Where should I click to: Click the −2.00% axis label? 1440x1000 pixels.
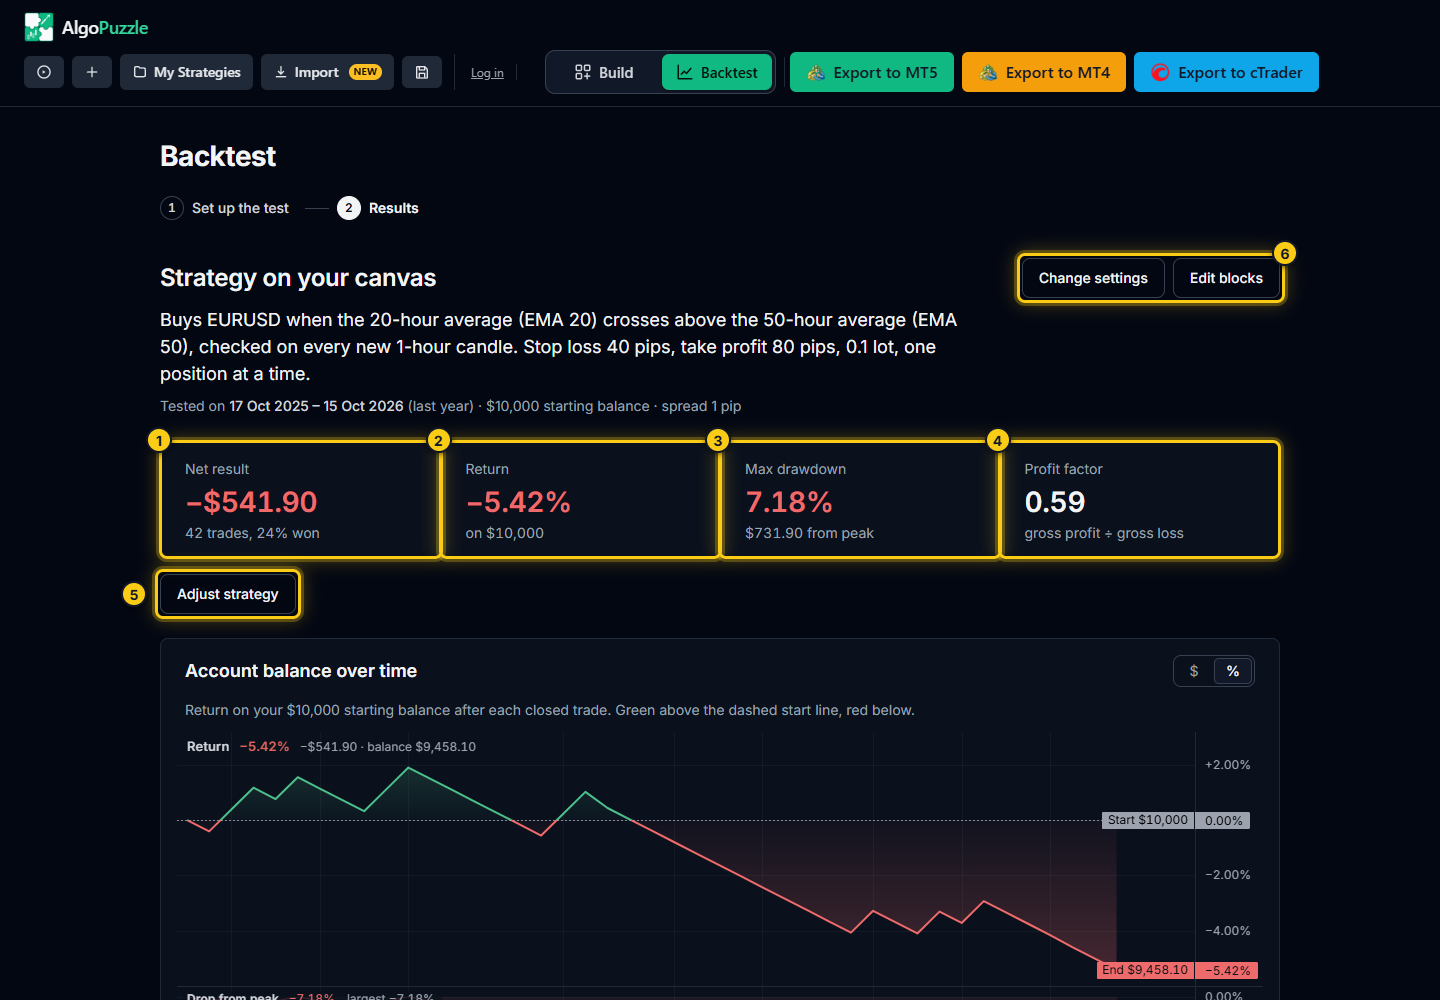click(x=1227, y=875)
